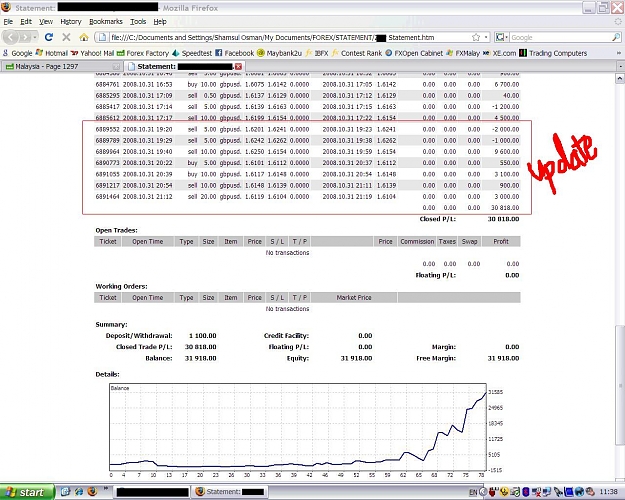Click the vertical scrollbar thumb
Image resolution: width=625 pixels, height=500 pixels.
619,385
